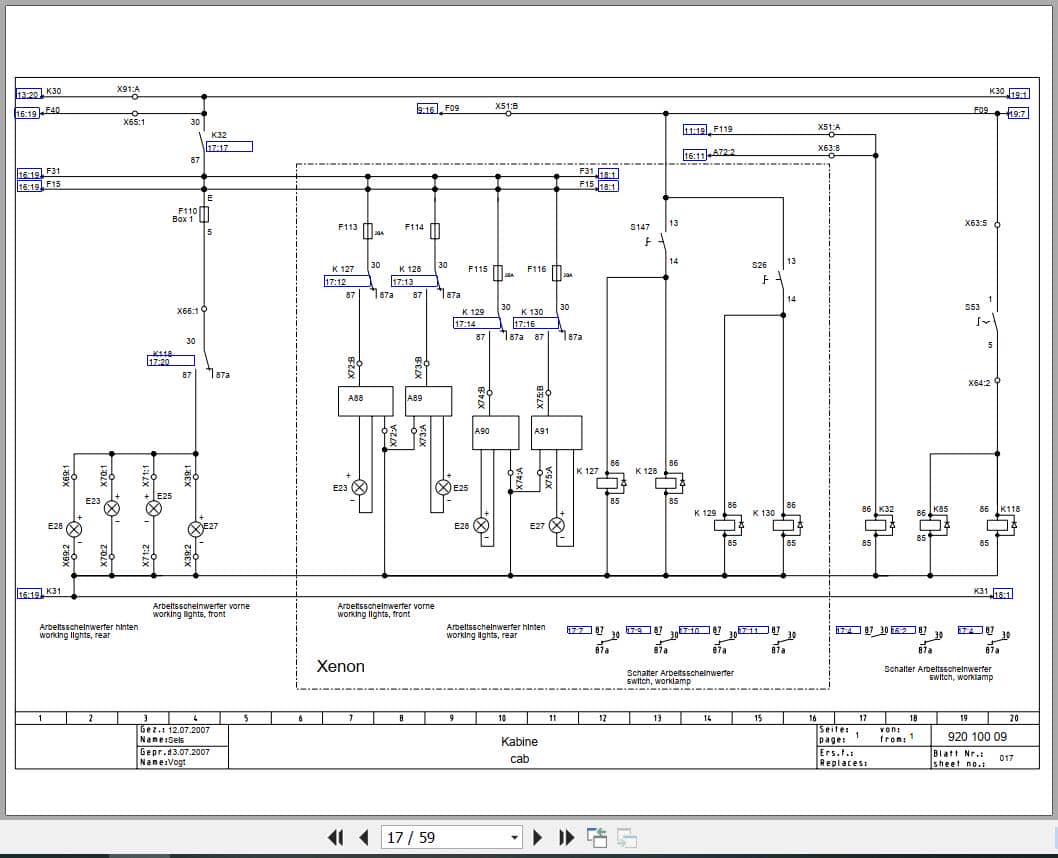Open the 16:11 reference next to A72:2
The height and width of the screenshot is (858, 1058).
[695, 155]
